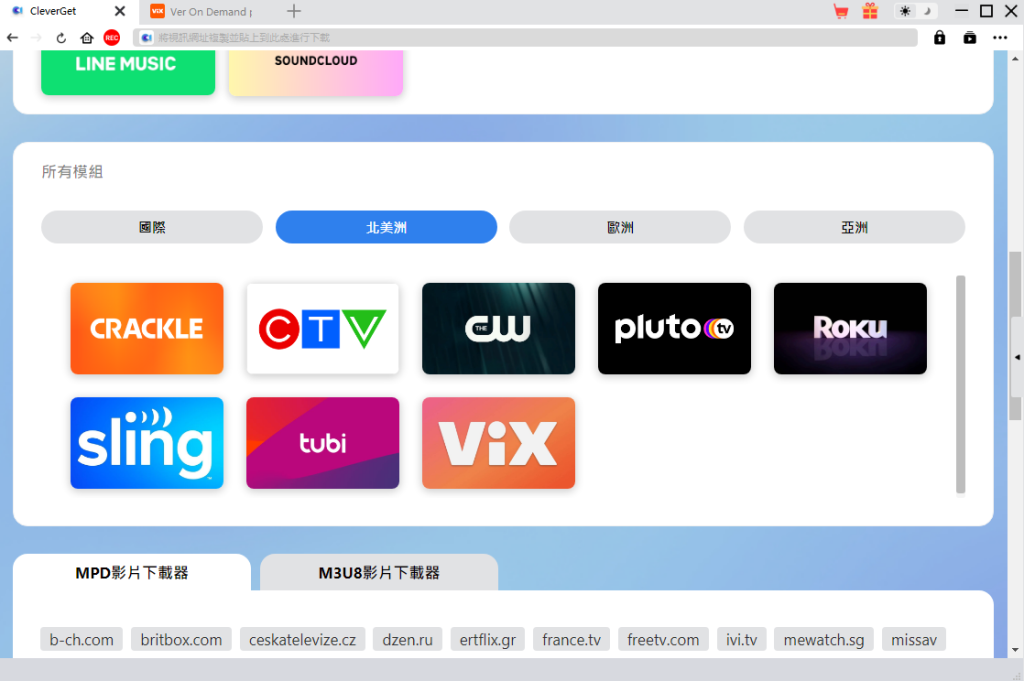Select the 國際 region filter
Image resolution: width=1024 pixels, height=681 pixels.
pos(152,227)
